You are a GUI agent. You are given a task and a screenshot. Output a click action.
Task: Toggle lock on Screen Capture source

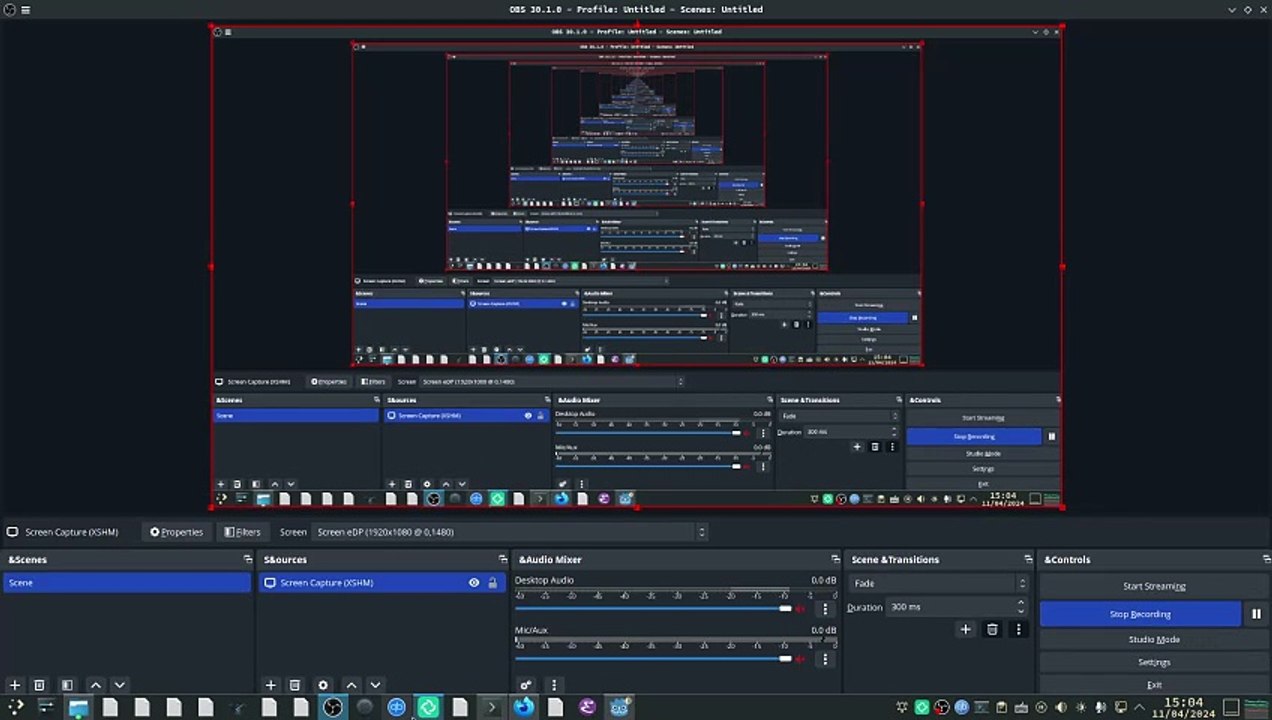pos(492,583)
